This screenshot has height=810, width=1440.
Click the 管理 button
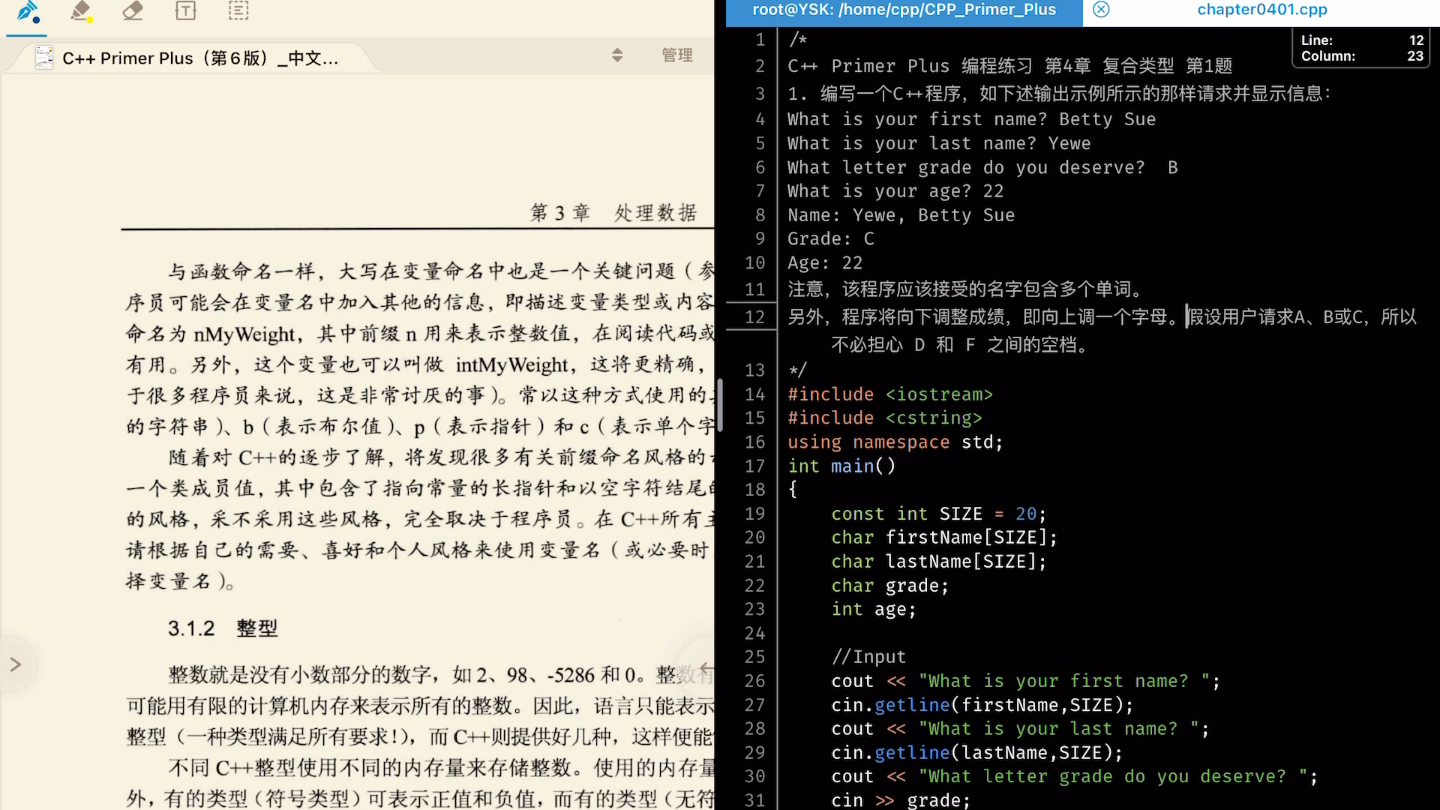click(x=677, y=55)
